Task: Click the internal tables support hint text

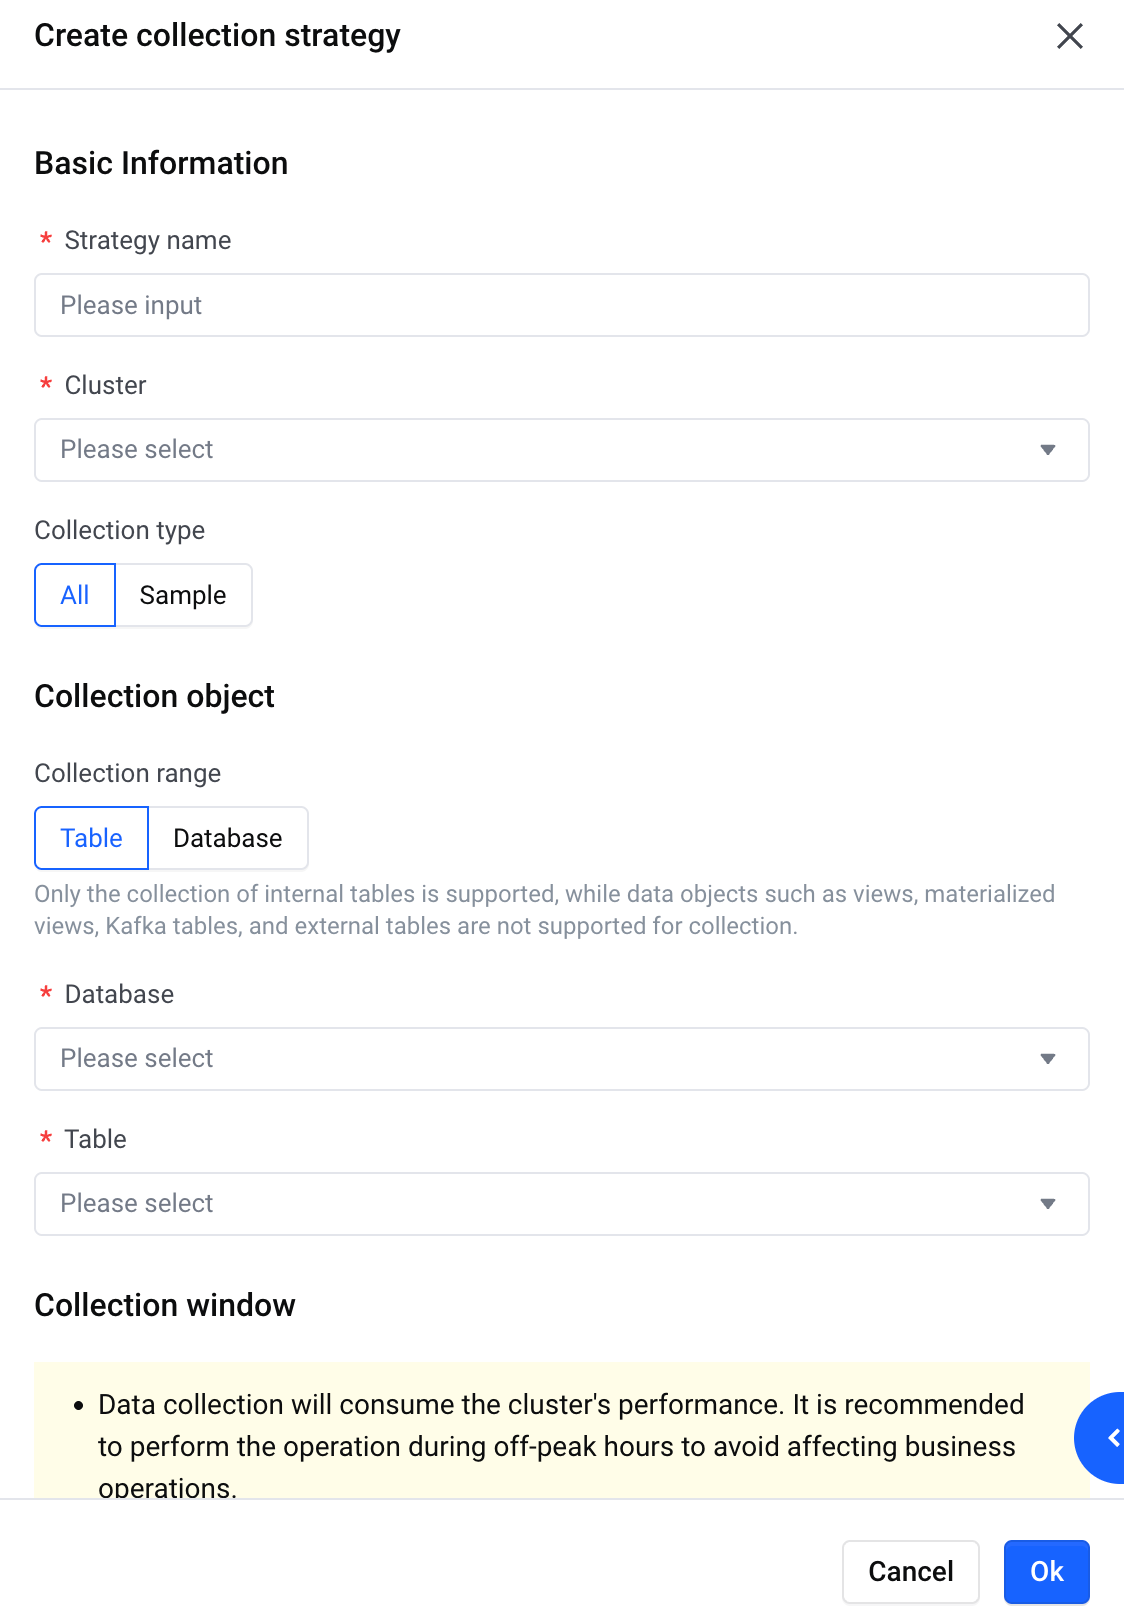Action: pos(545,910)
